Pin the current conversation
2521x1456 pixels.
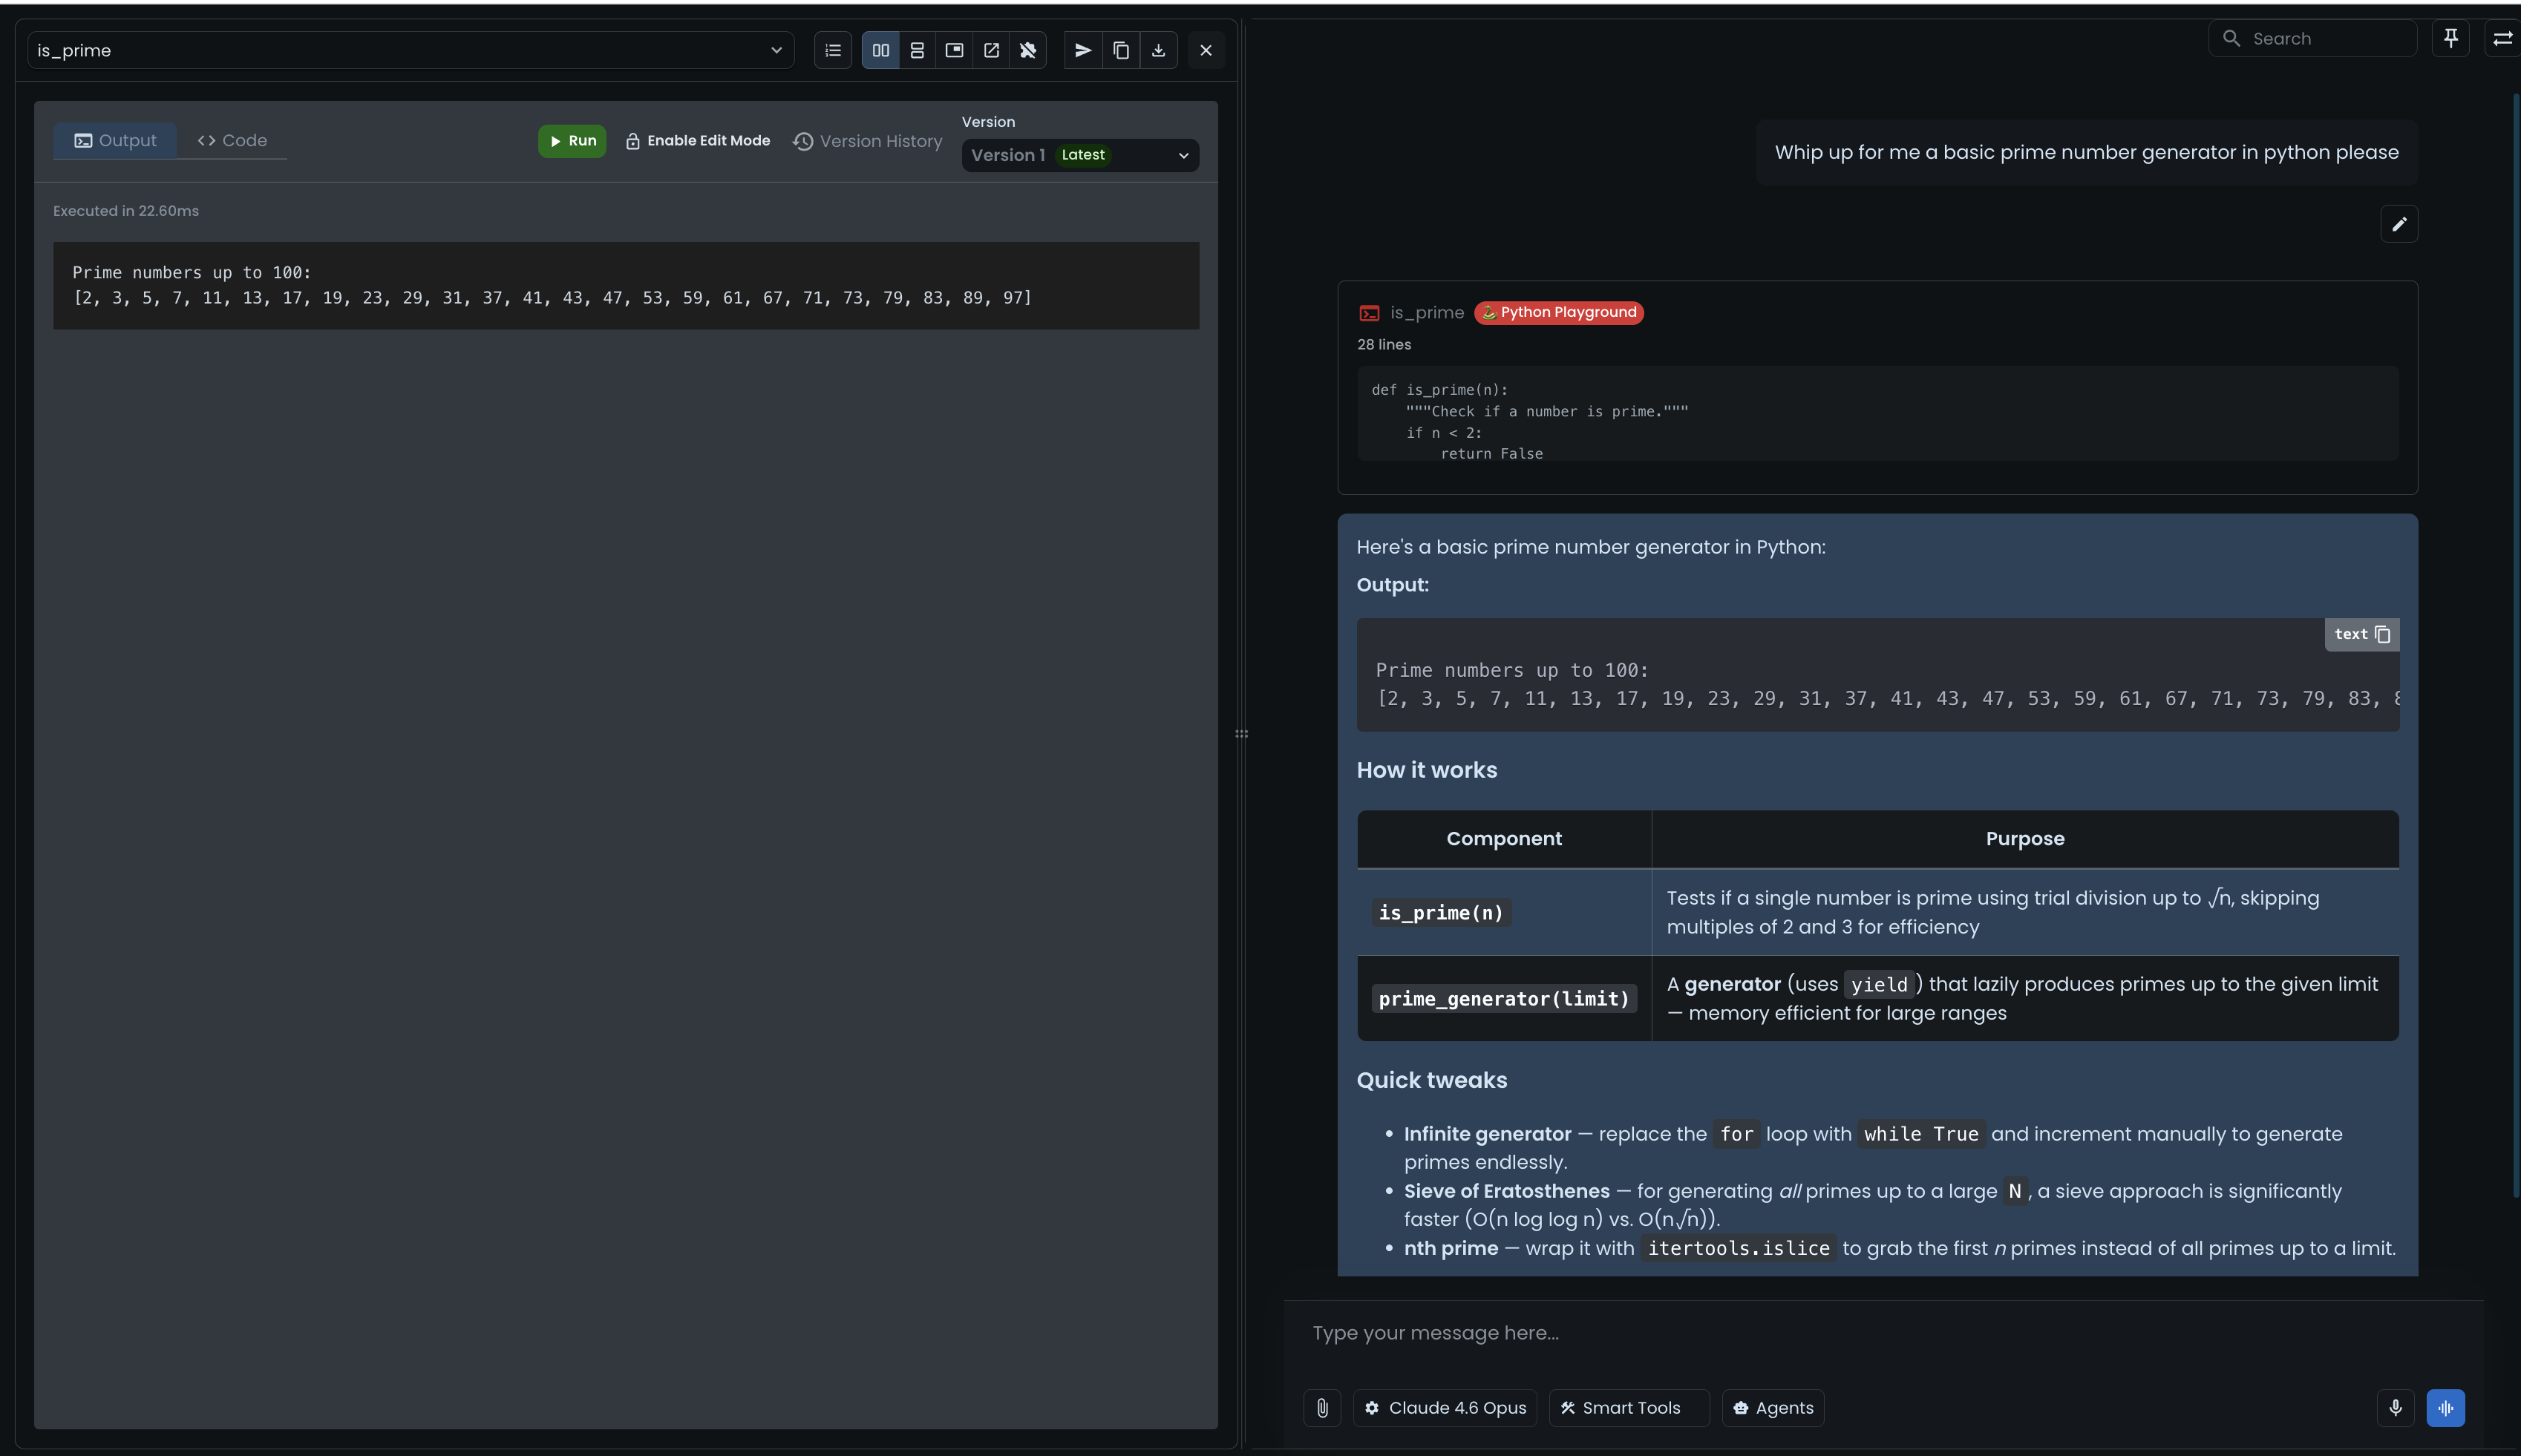pos(2452,38)
